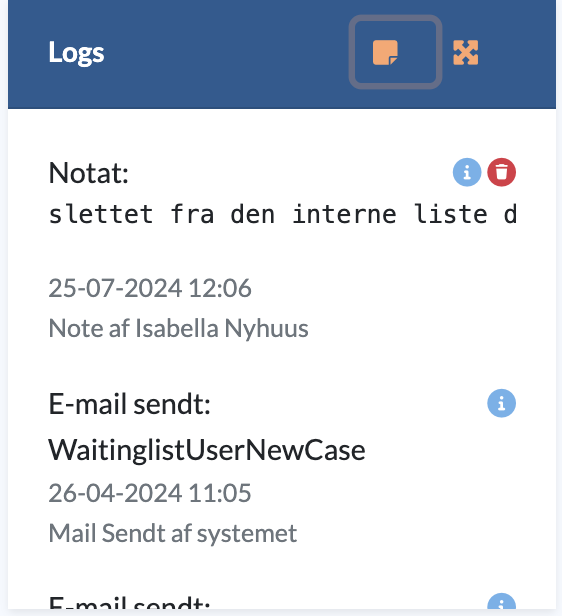Open info for WaitinglistUserNewCase email entry
The image size is (562, 616).
(x=502, y=403)
